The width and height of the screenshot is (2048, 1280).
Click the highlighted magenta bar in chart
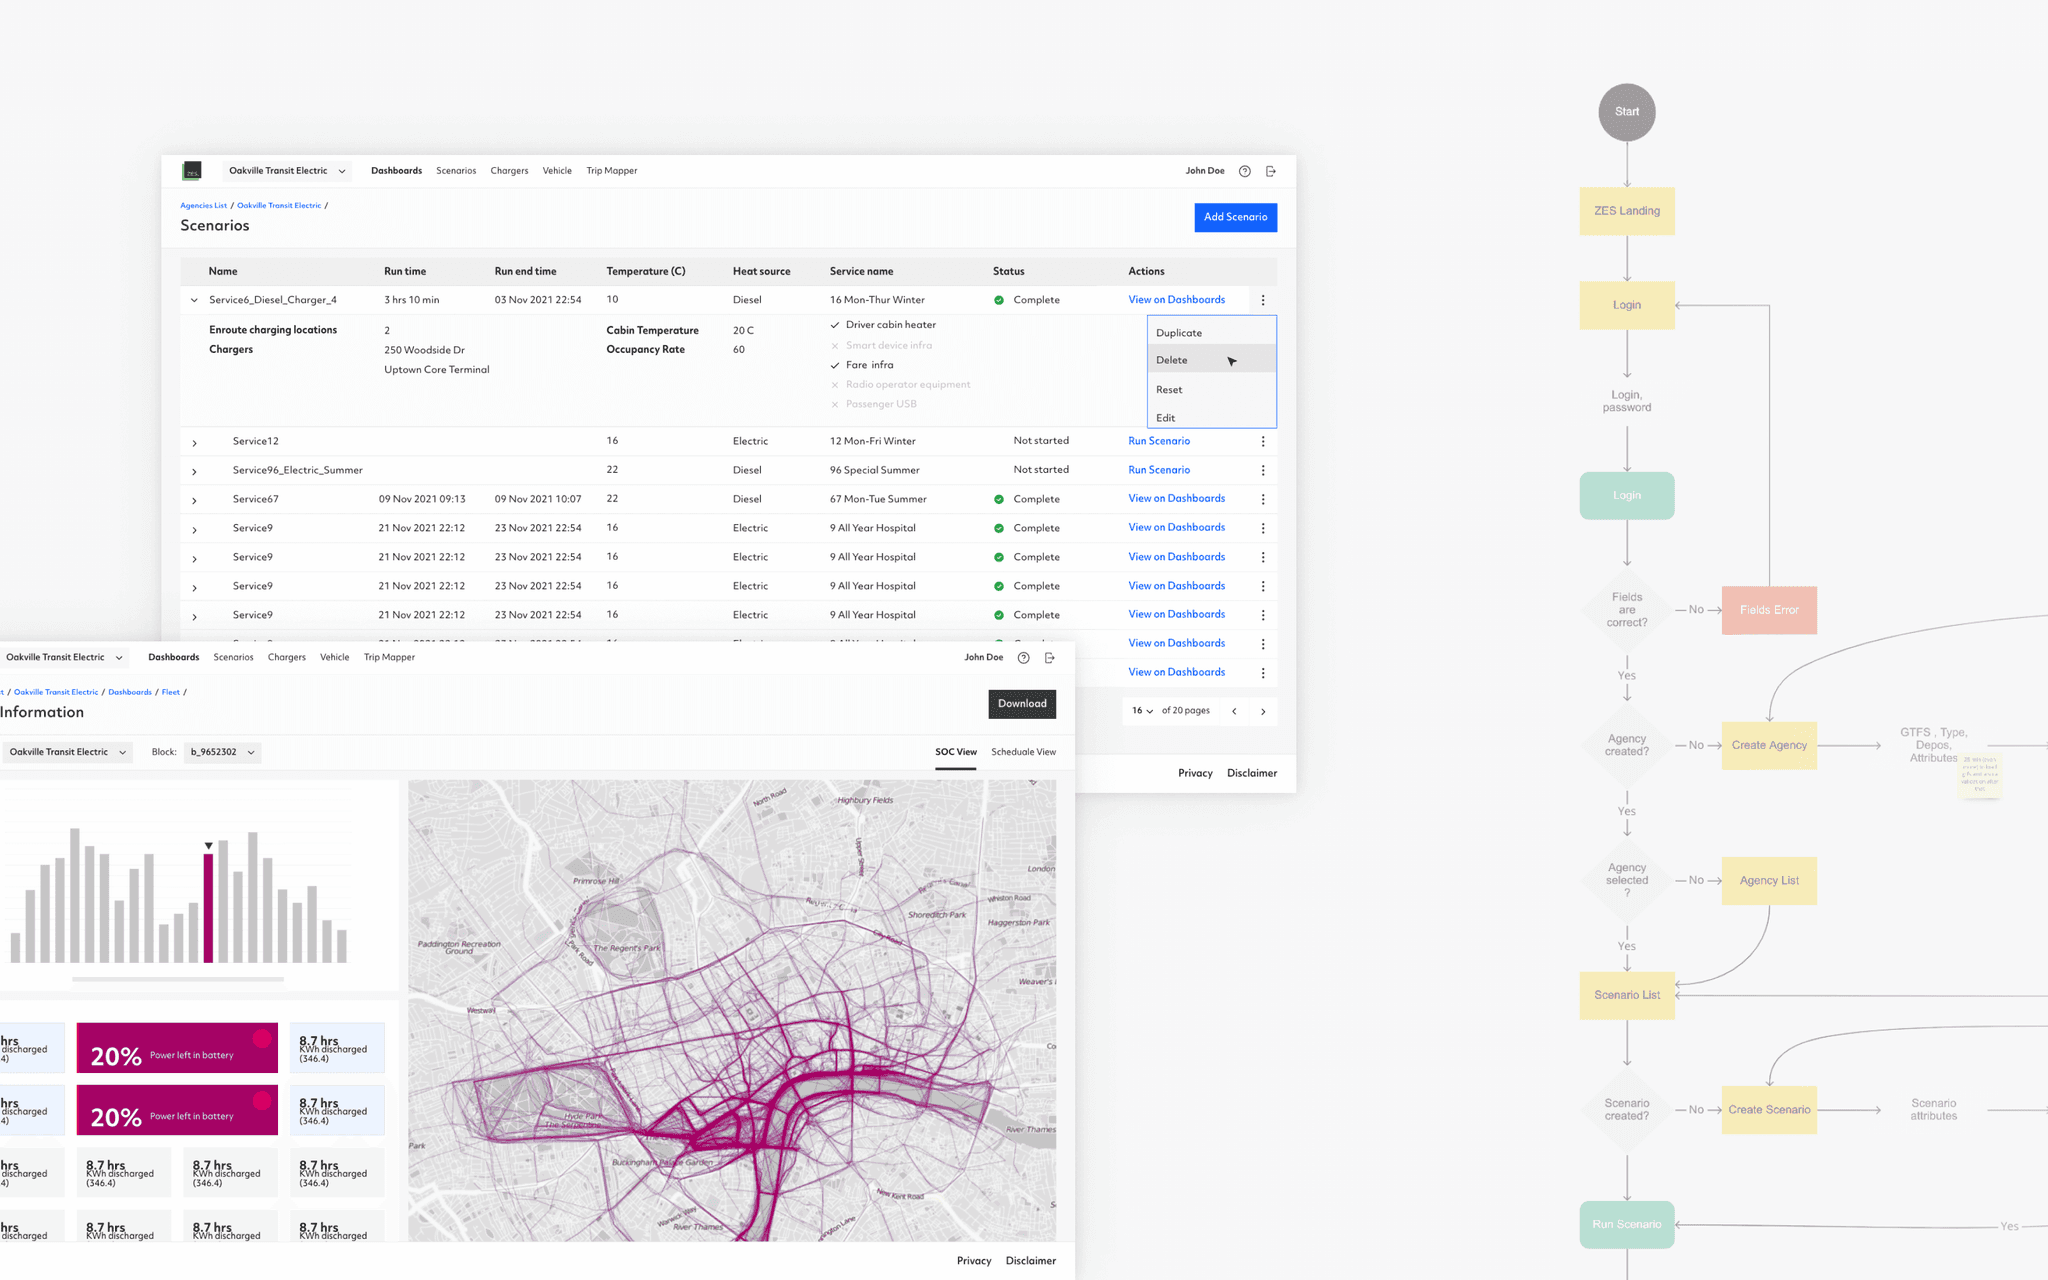[x=208, y=907]
